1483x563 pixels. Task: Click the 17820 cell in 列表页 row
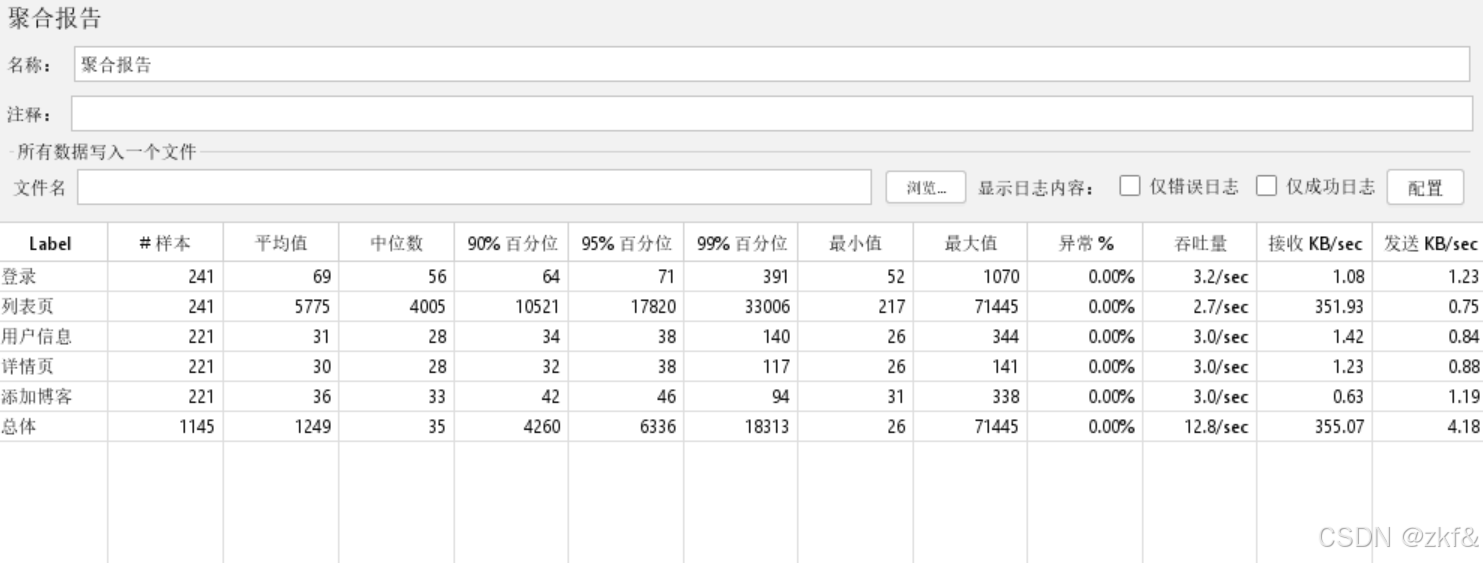pyautogui.click(x=653, y=306)
